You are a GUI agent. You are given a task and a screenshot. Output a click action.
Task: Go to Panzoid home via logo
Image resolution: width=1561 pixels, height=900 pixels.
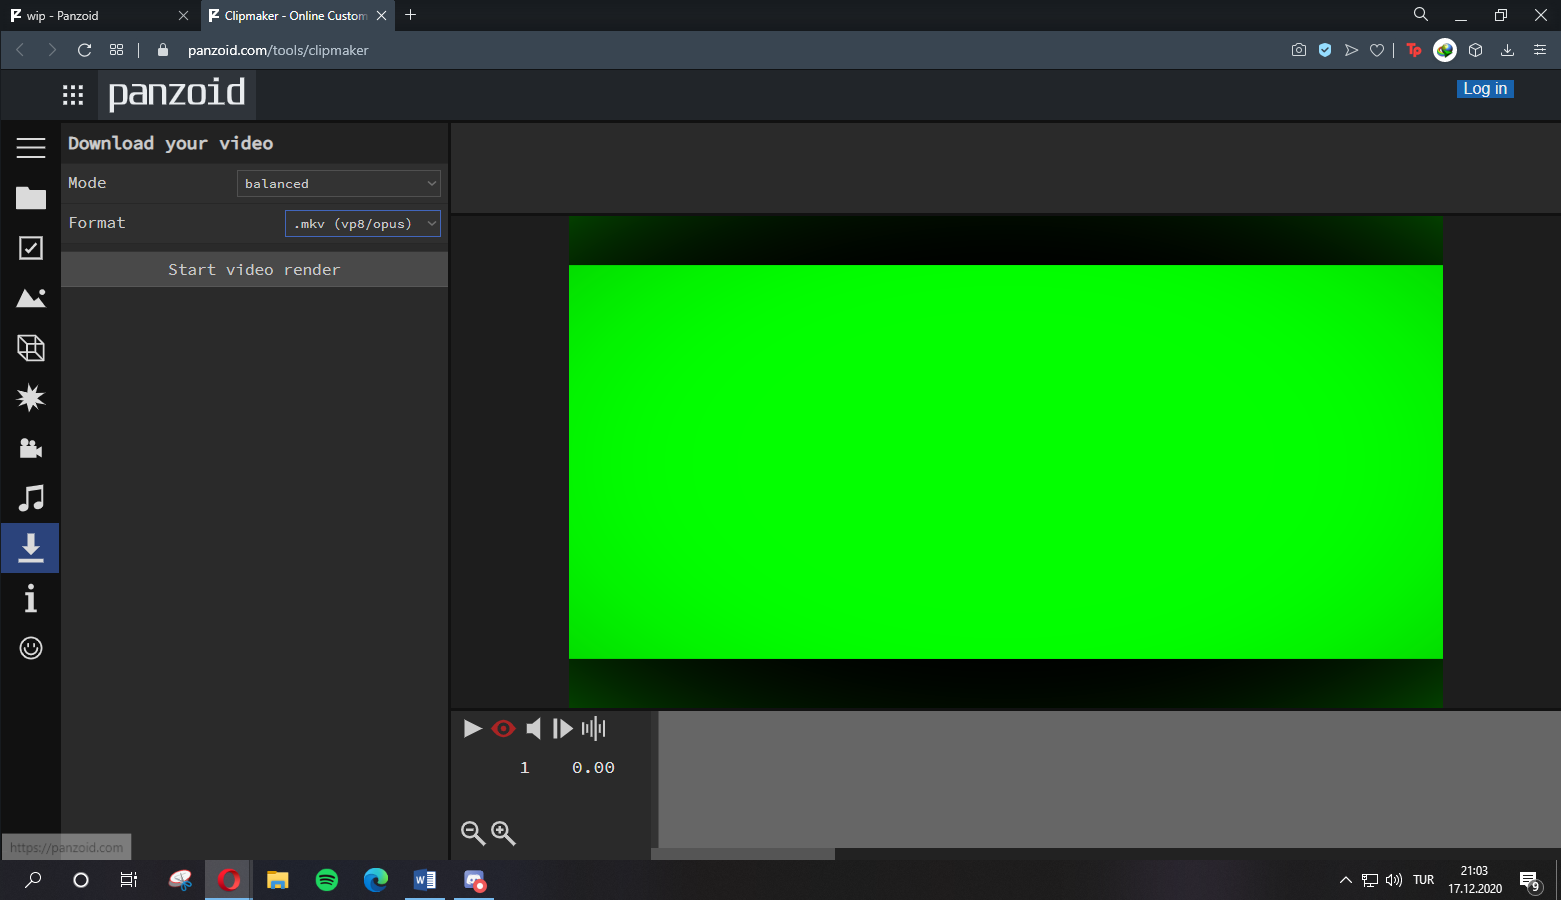[x=177, y=93]
